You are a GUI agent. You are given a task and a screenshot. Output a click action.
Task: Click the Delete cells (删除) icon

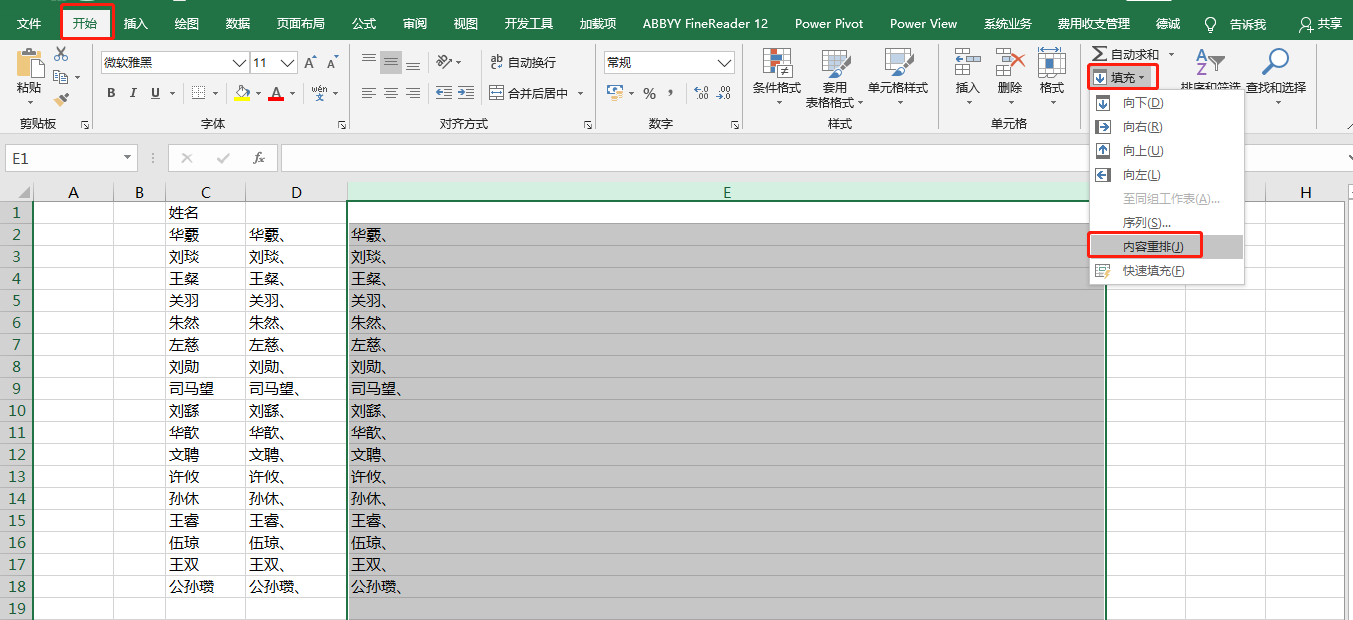pos(1010,62)
